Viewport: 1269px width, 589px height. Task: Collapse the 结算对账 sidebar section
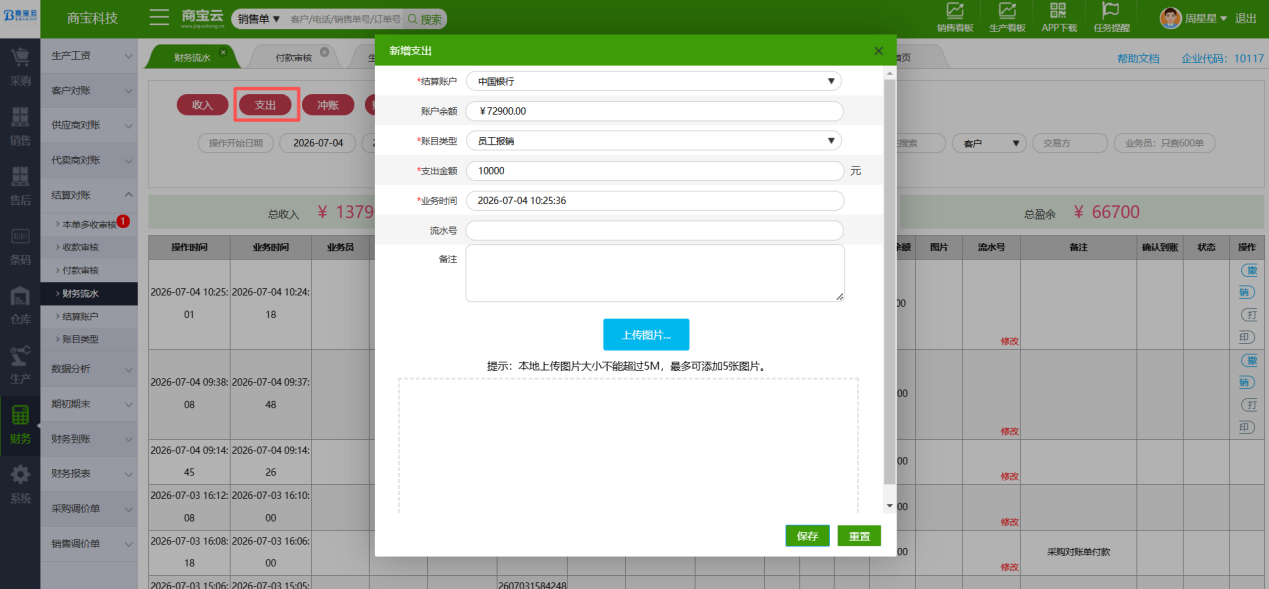[89, 195]
